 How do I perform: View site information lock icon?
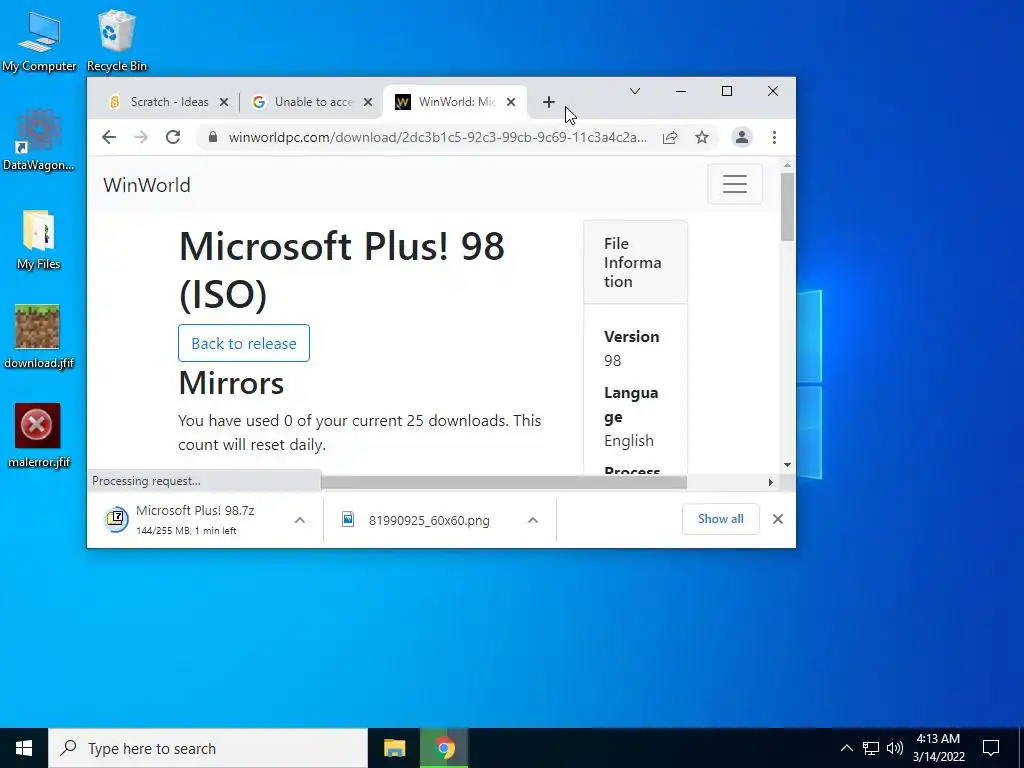click(212, 137)
